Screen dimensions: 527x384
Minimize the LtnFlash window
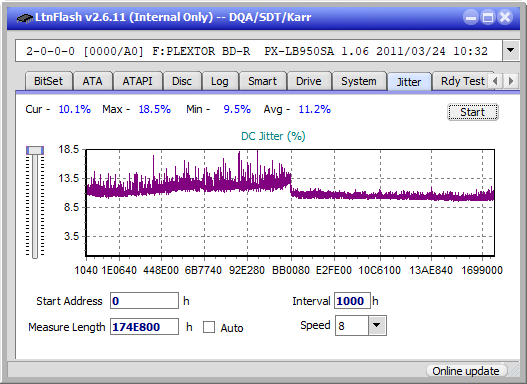(471, 17)
